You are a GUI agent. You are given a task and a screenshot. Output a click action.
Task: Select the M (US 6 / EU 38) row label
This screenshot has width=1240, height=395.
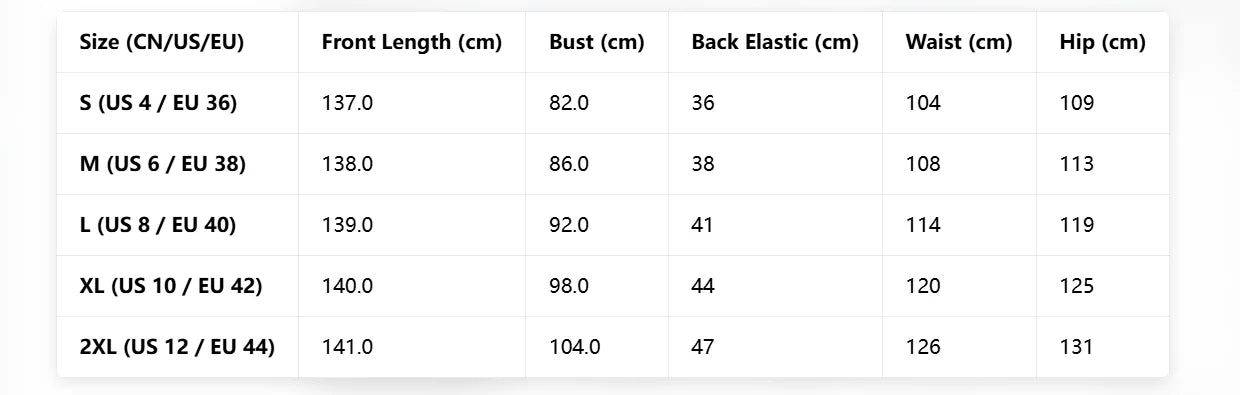click(163, 164)
